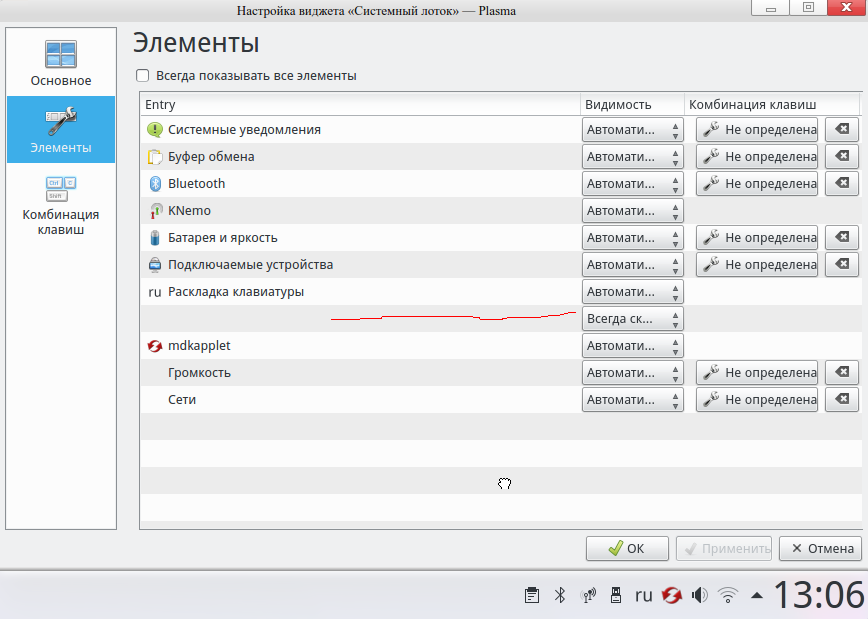Set shortcut for Bluetooth
The height and width of the screenshot is (619, 868).
(x=757, y=184)
